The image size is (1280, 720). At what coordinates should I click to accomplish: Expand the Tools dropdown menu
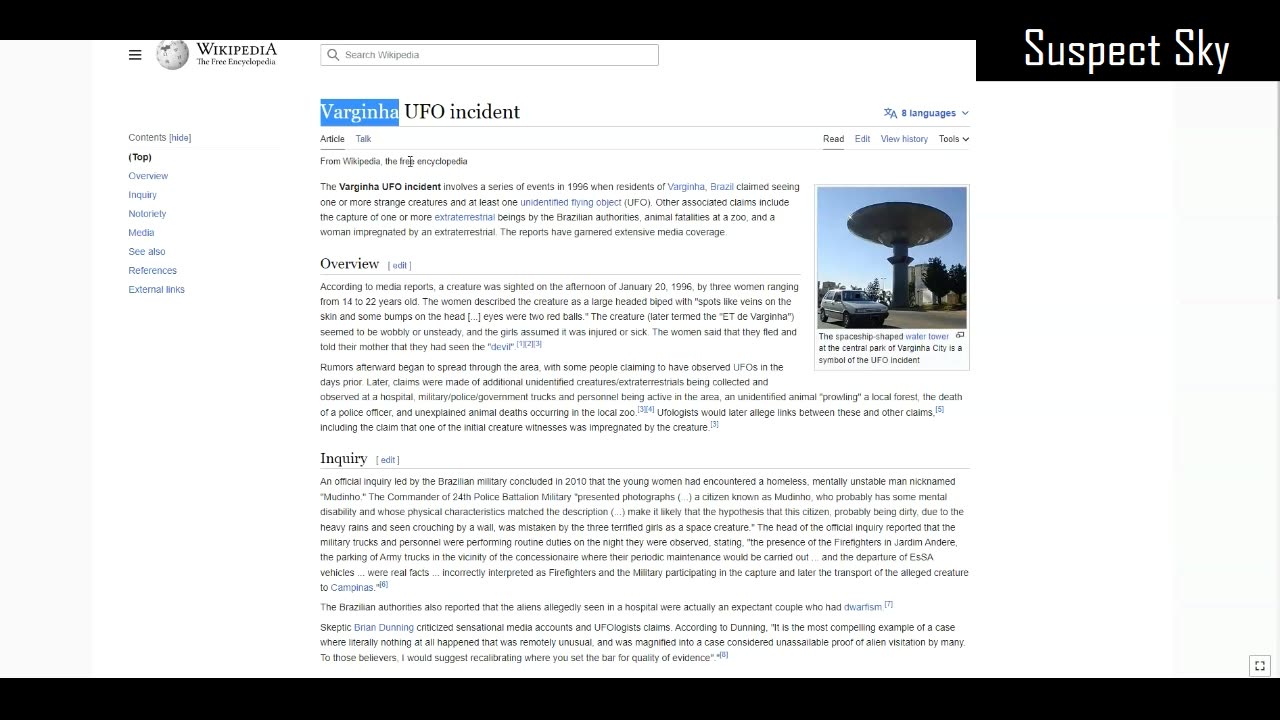[954, 139]
